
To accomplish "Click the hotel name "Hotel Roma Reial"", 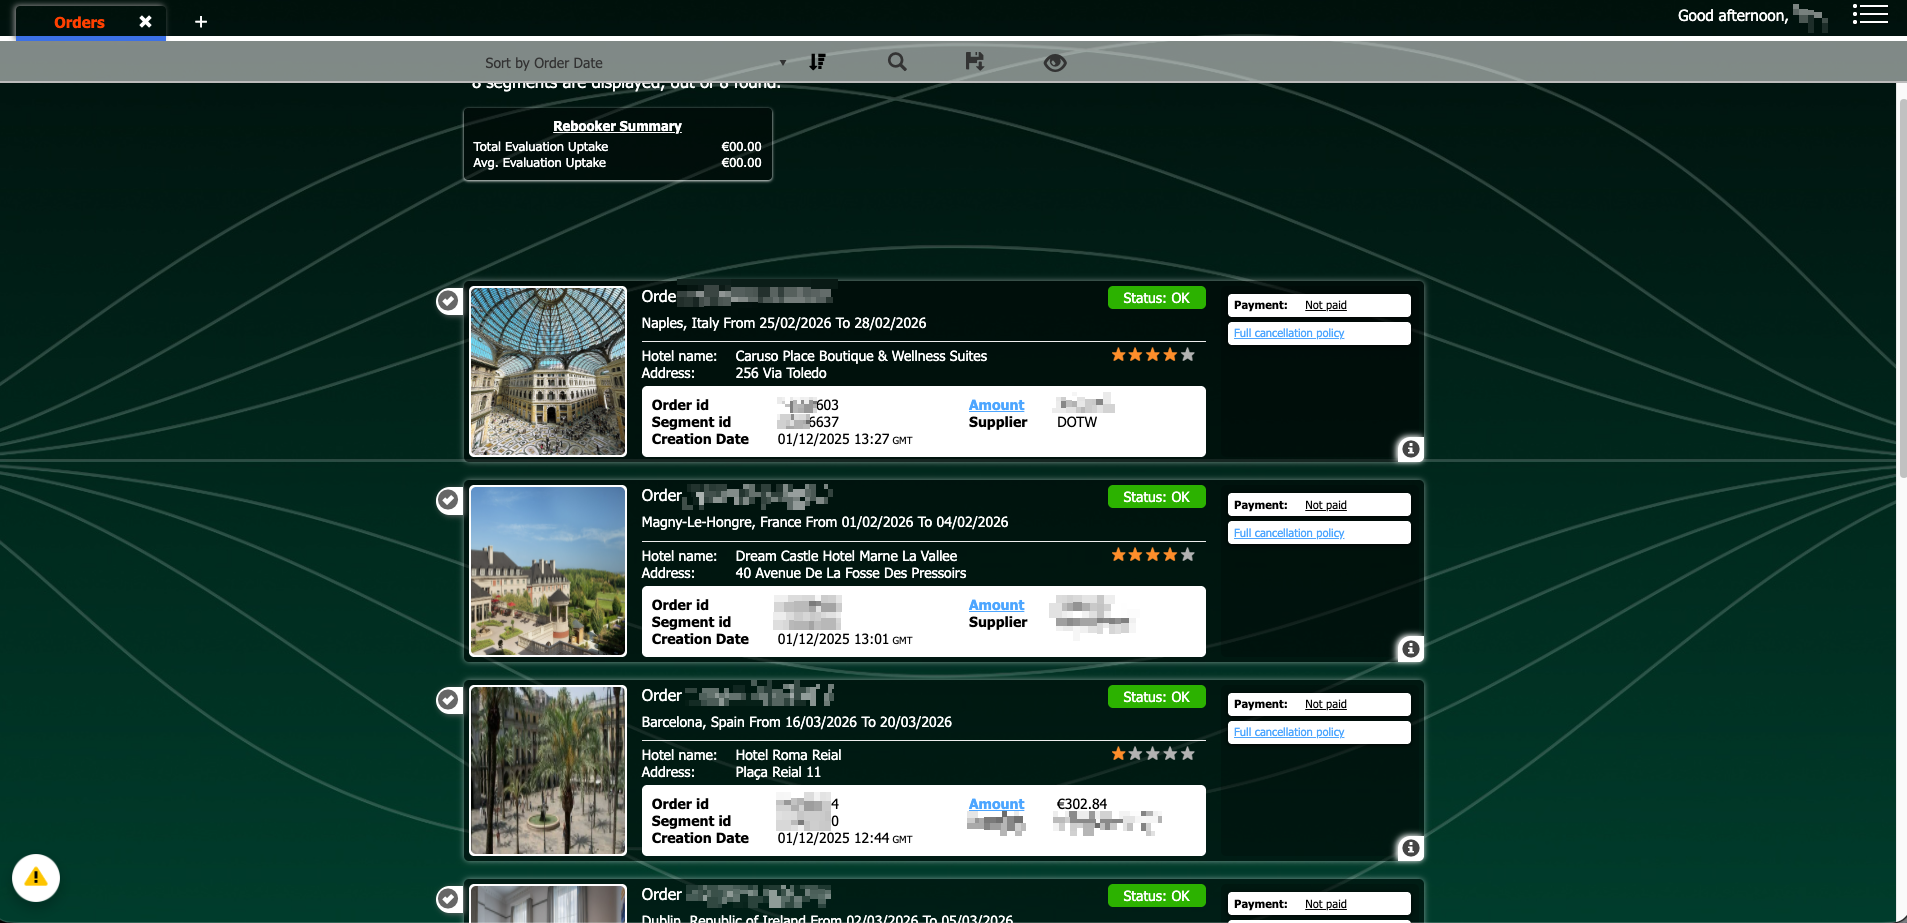I will pos(788,755).
